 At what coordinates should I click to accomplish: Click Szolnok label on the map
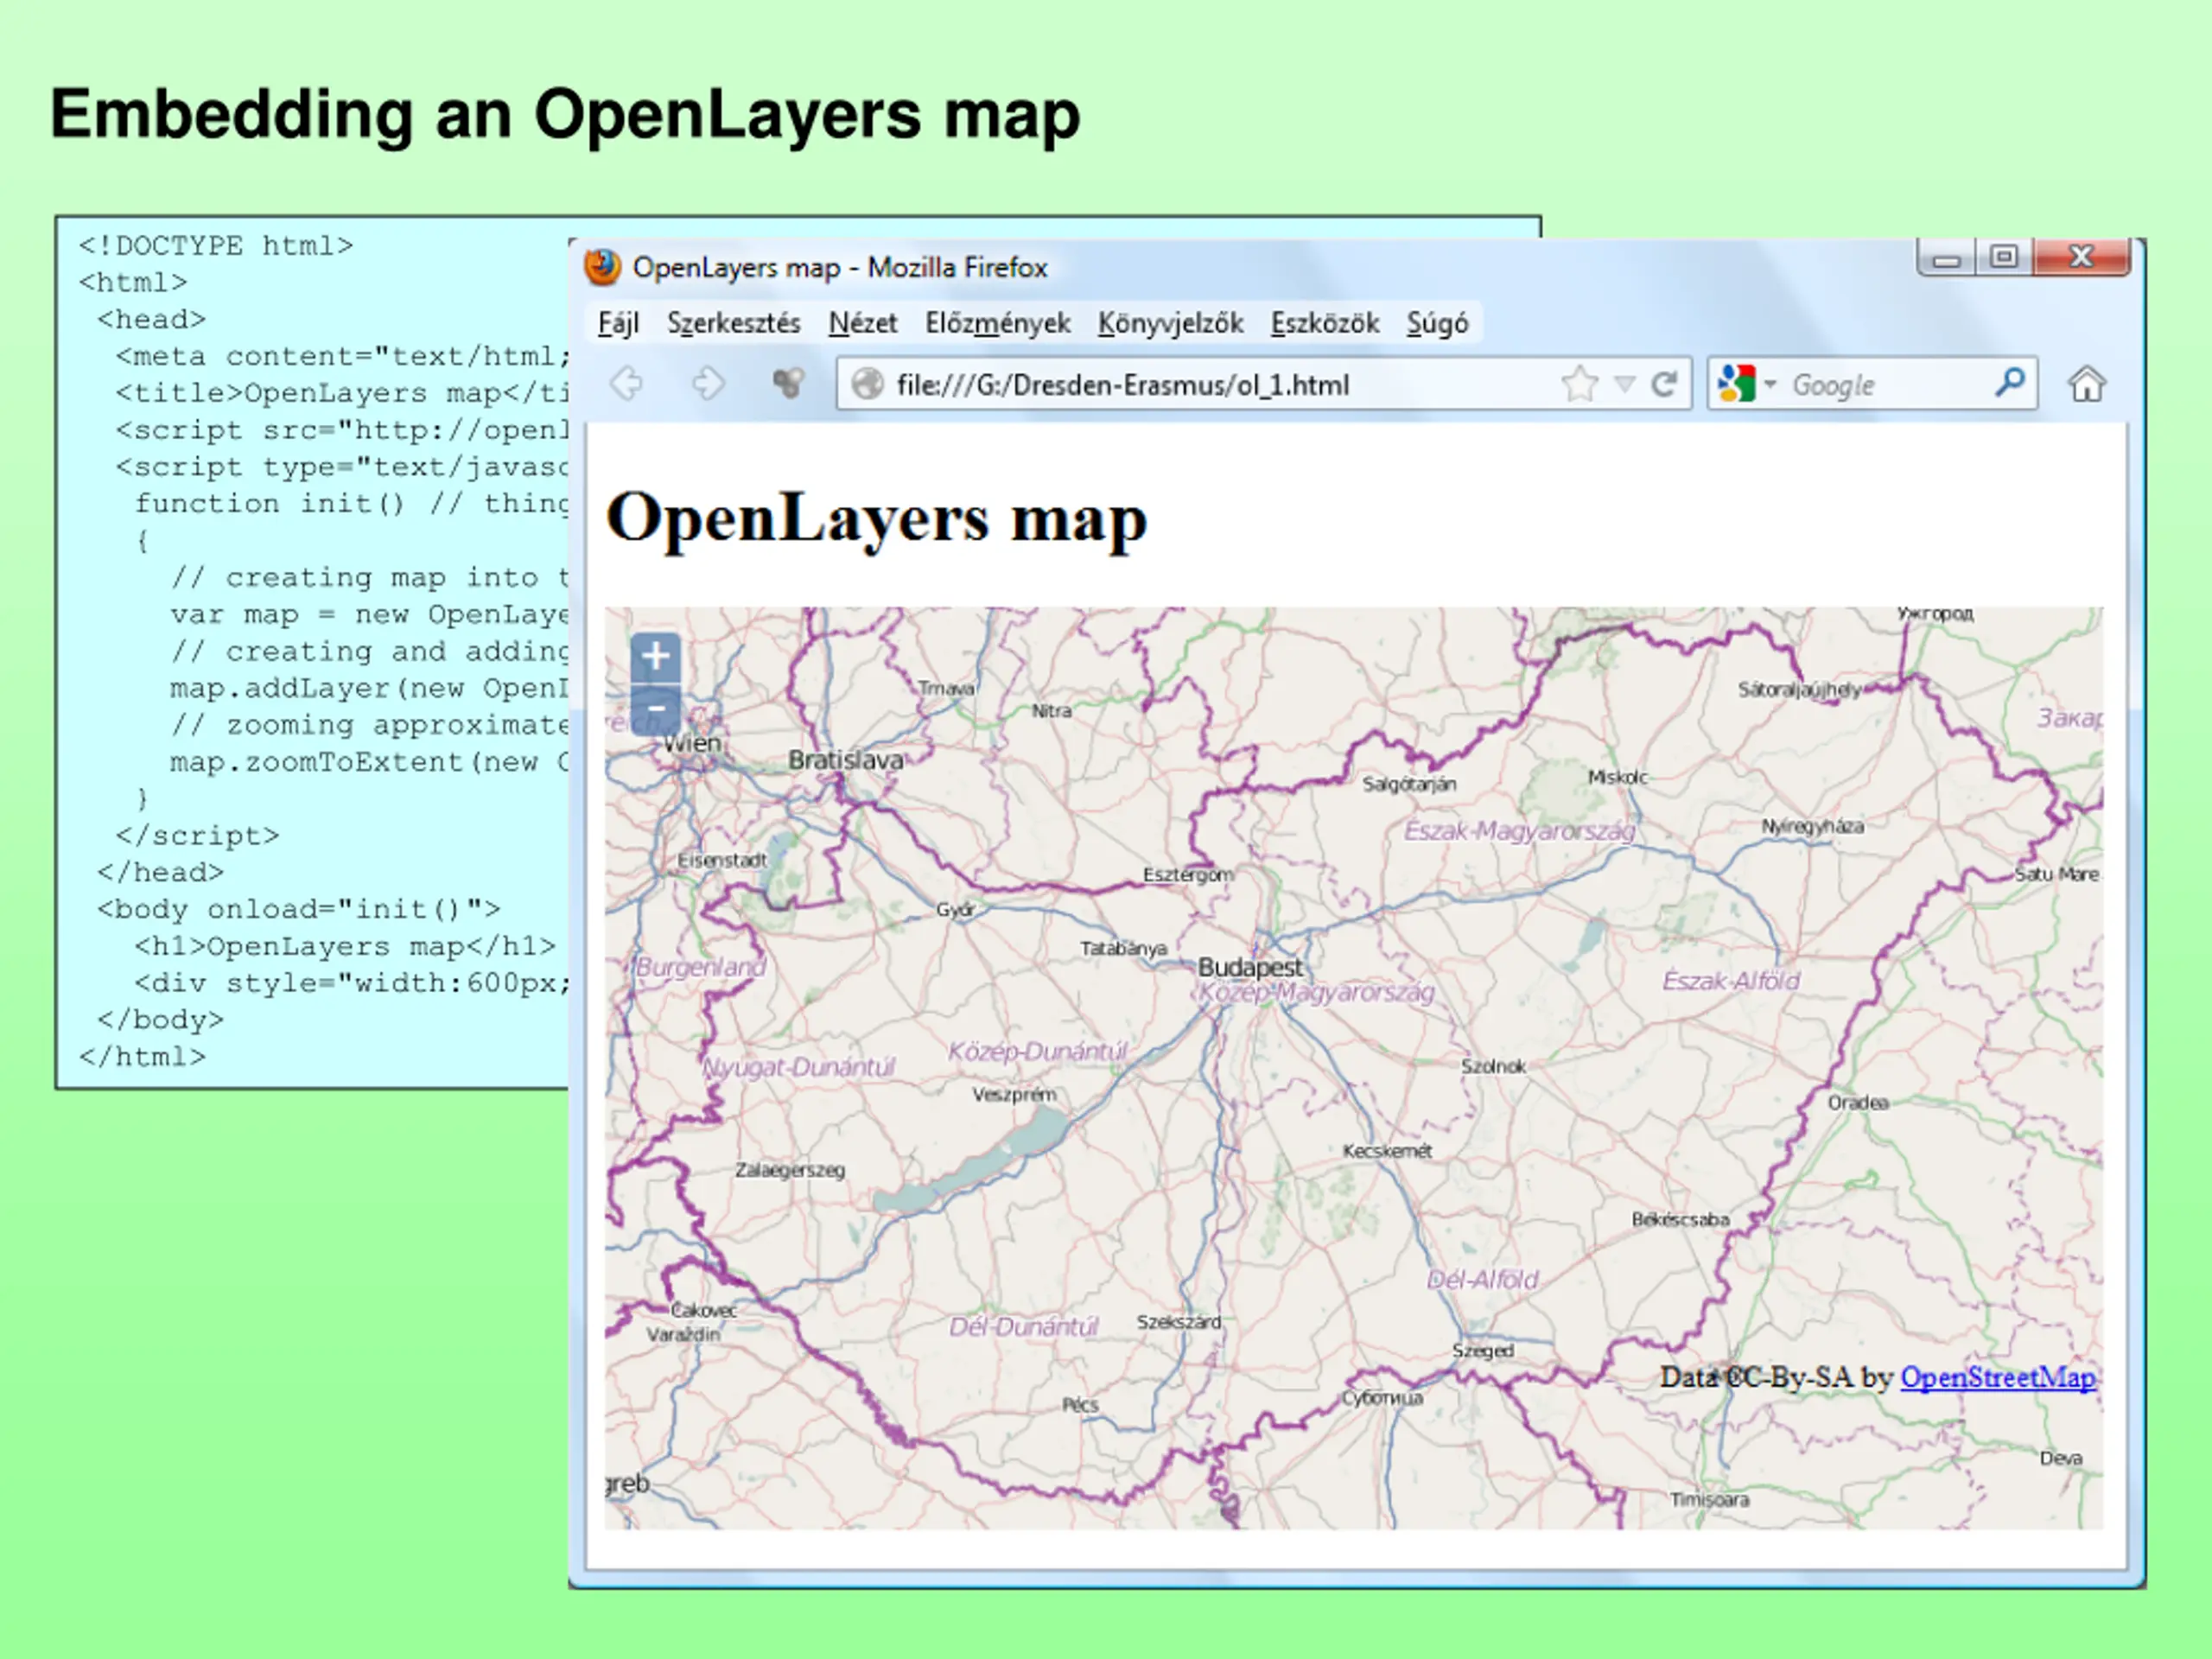[x=1493, y=1067]
